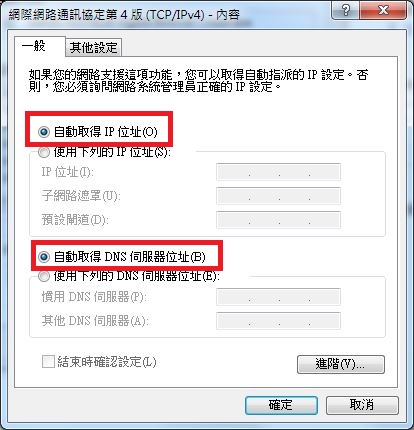Open advanced settings with 進階 button
Image resolution: width=414 pixels, height=430 pixels.
341,364
